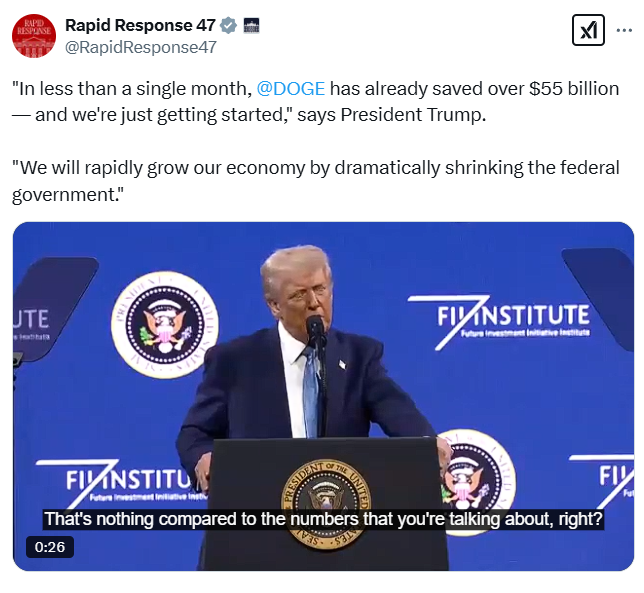Click the FII Institute logo at lower left

click(x=123, y=483)
